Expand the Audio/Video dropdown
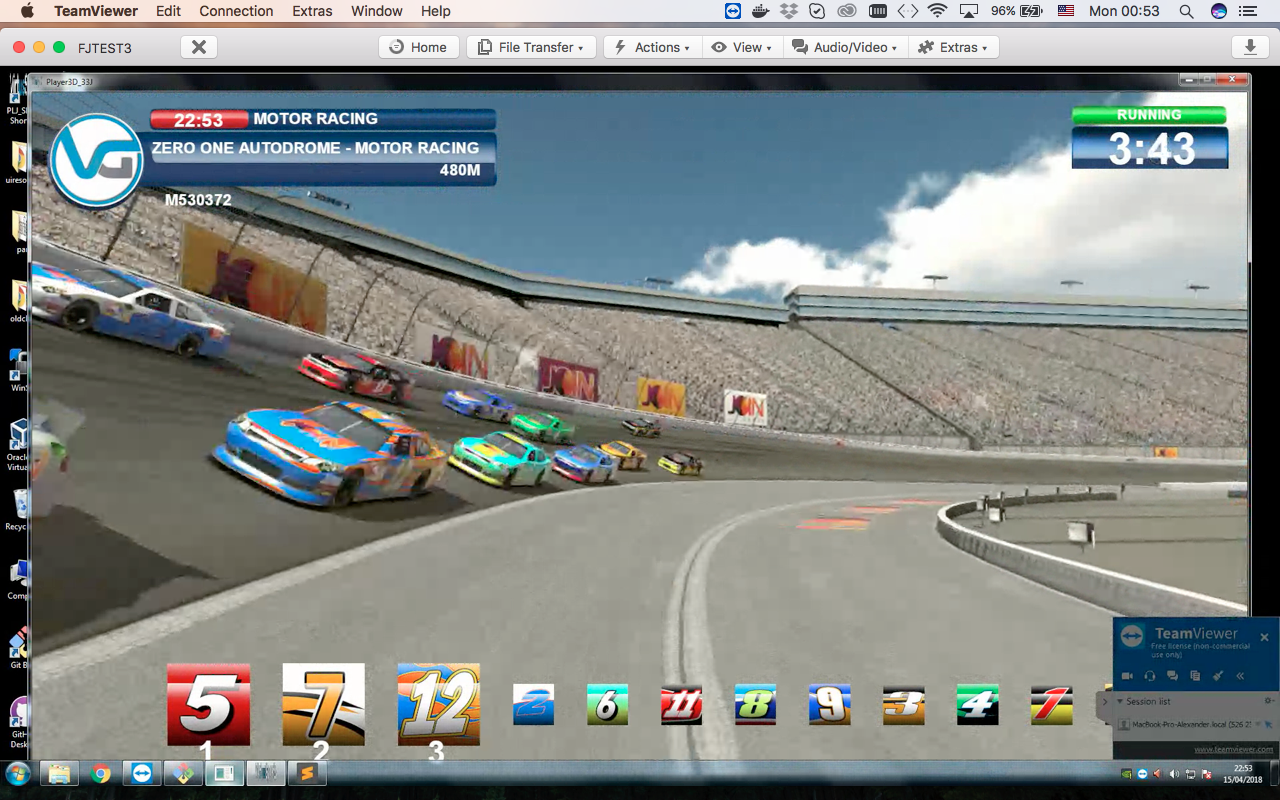 [x=844, y=47]
